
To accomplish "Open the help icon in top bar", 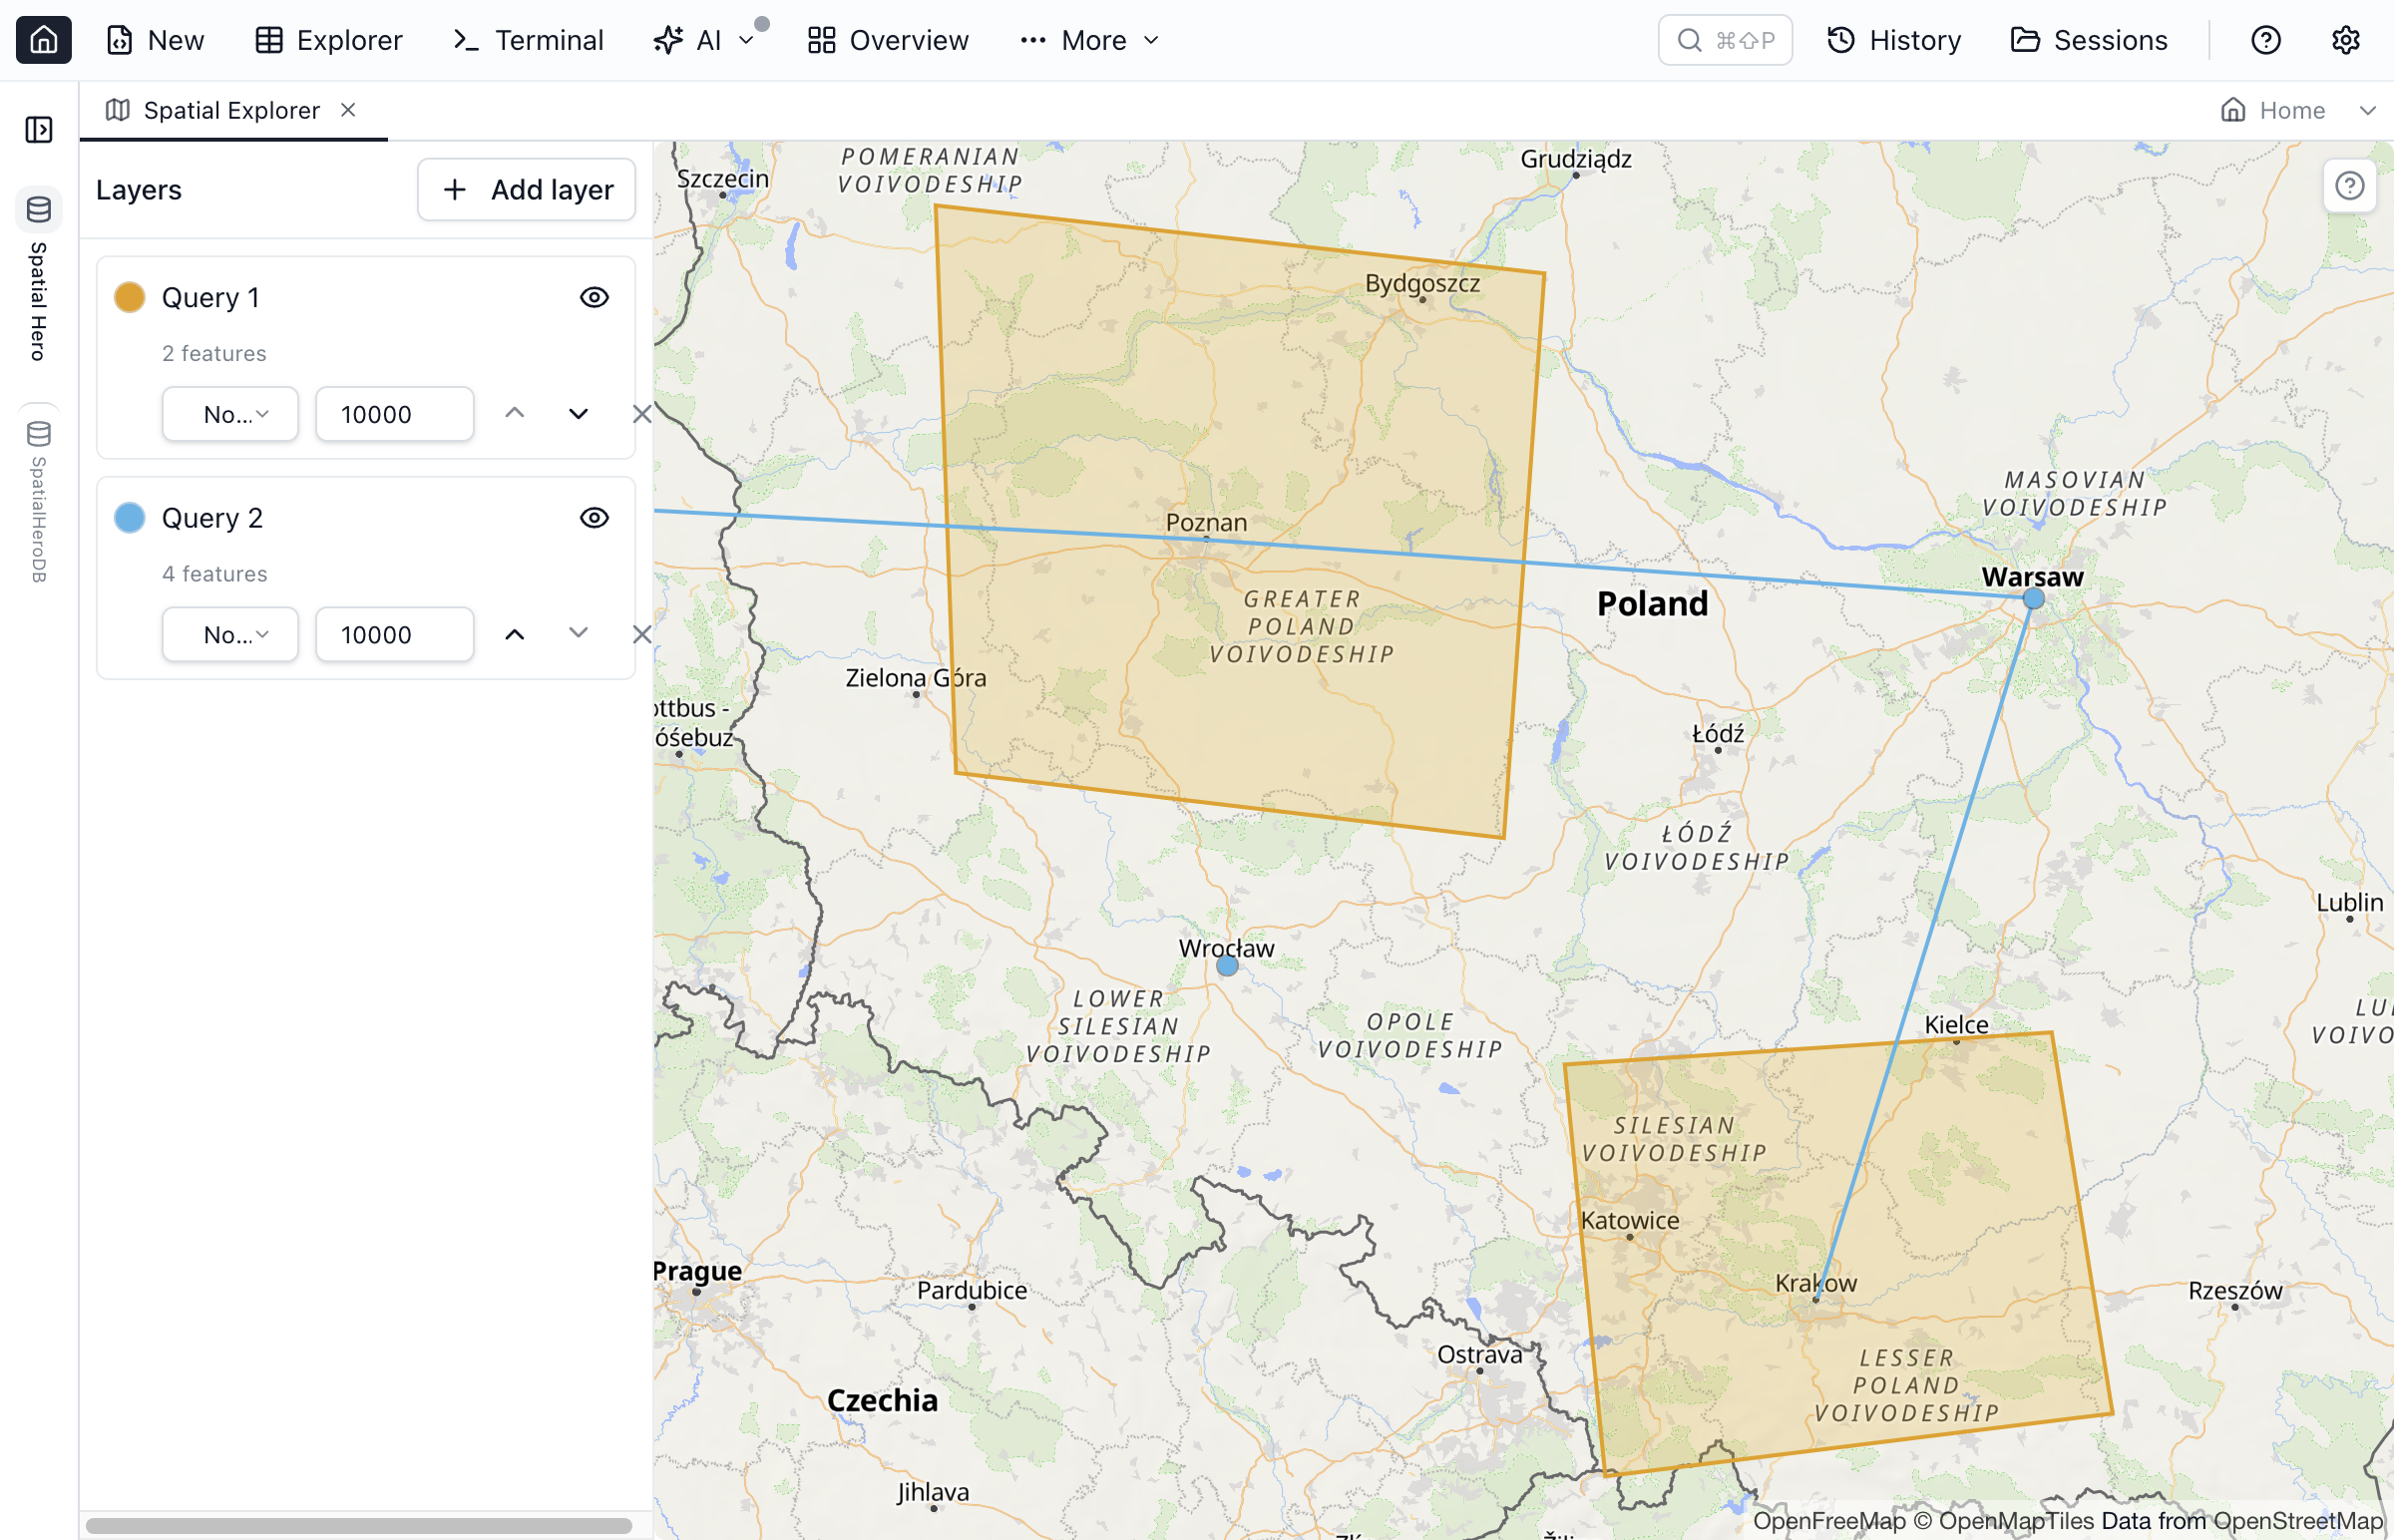I will click(2265, 40).
